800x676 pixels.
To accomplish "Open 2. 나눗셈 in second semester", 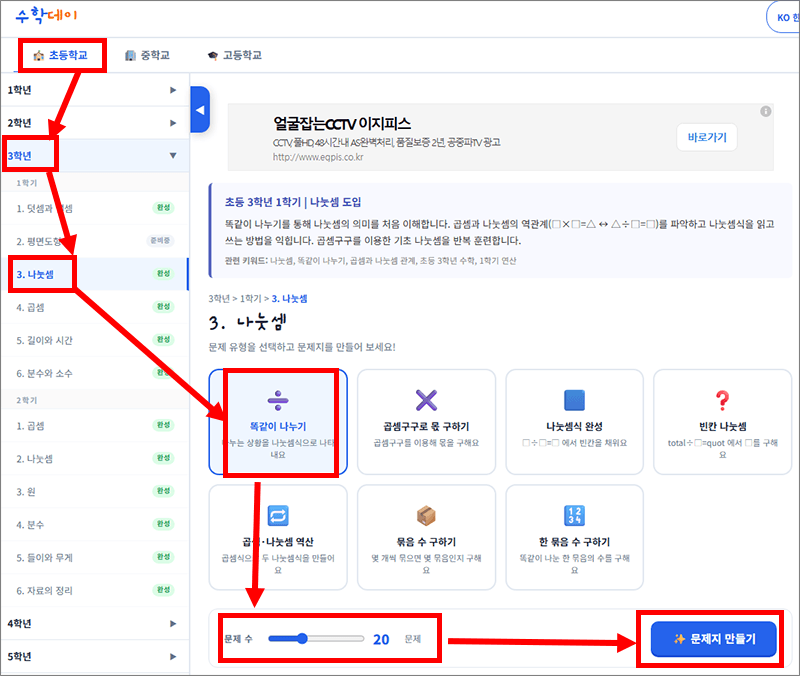I will coord(95,459).
